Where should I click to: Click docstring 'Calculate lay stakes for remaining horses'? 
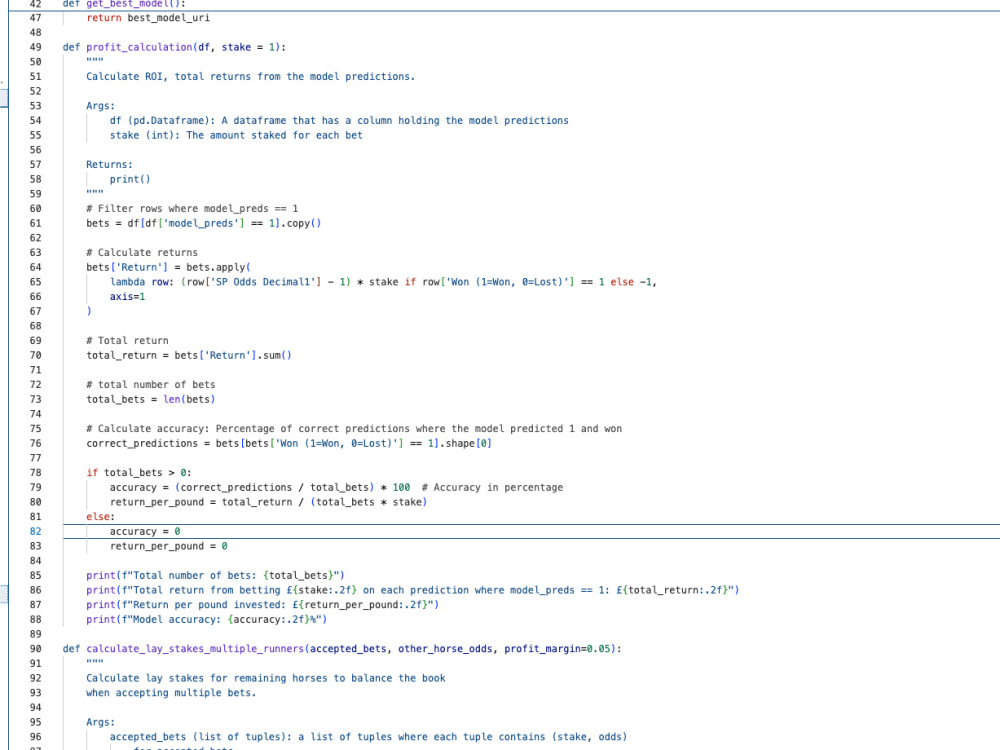coord(266,678)
